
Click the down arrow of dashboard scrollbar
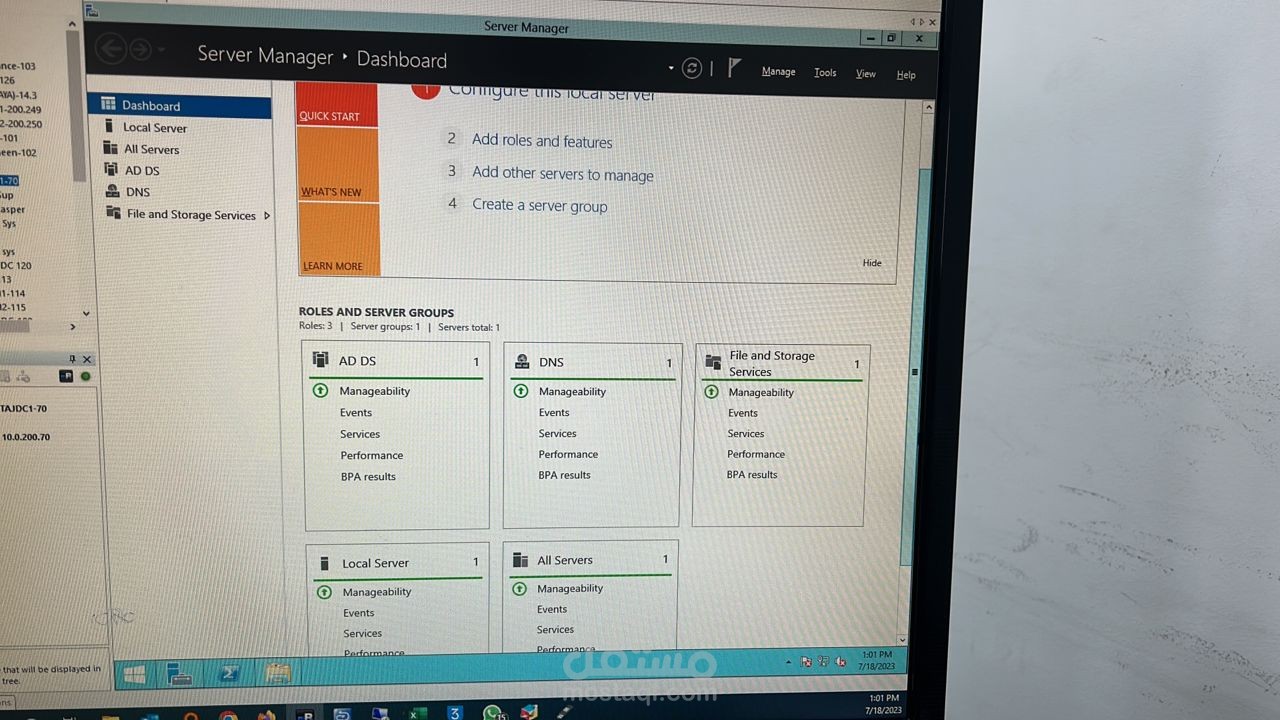pos(901,639)
